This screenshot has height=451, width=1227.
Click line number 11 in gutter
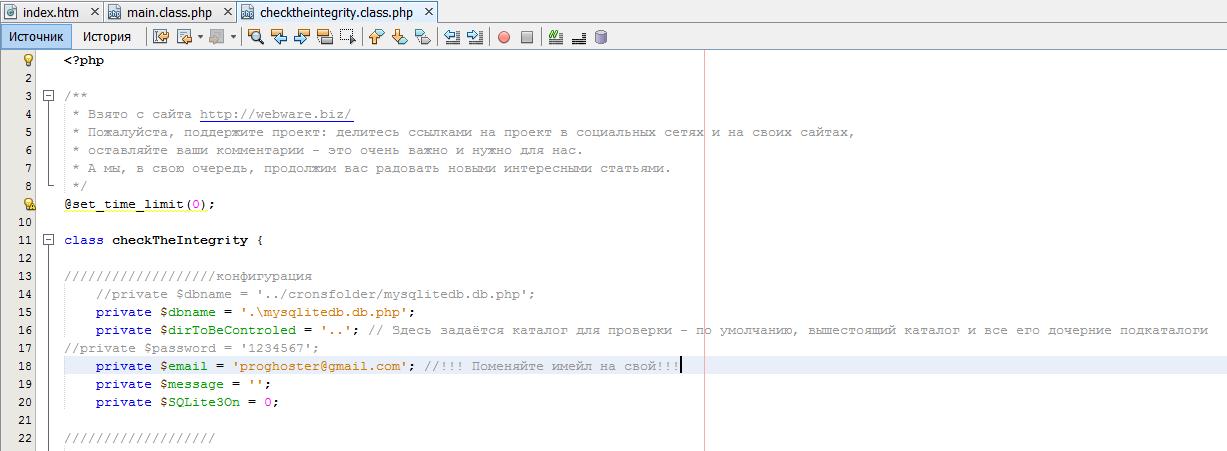(x=26, y=240)
